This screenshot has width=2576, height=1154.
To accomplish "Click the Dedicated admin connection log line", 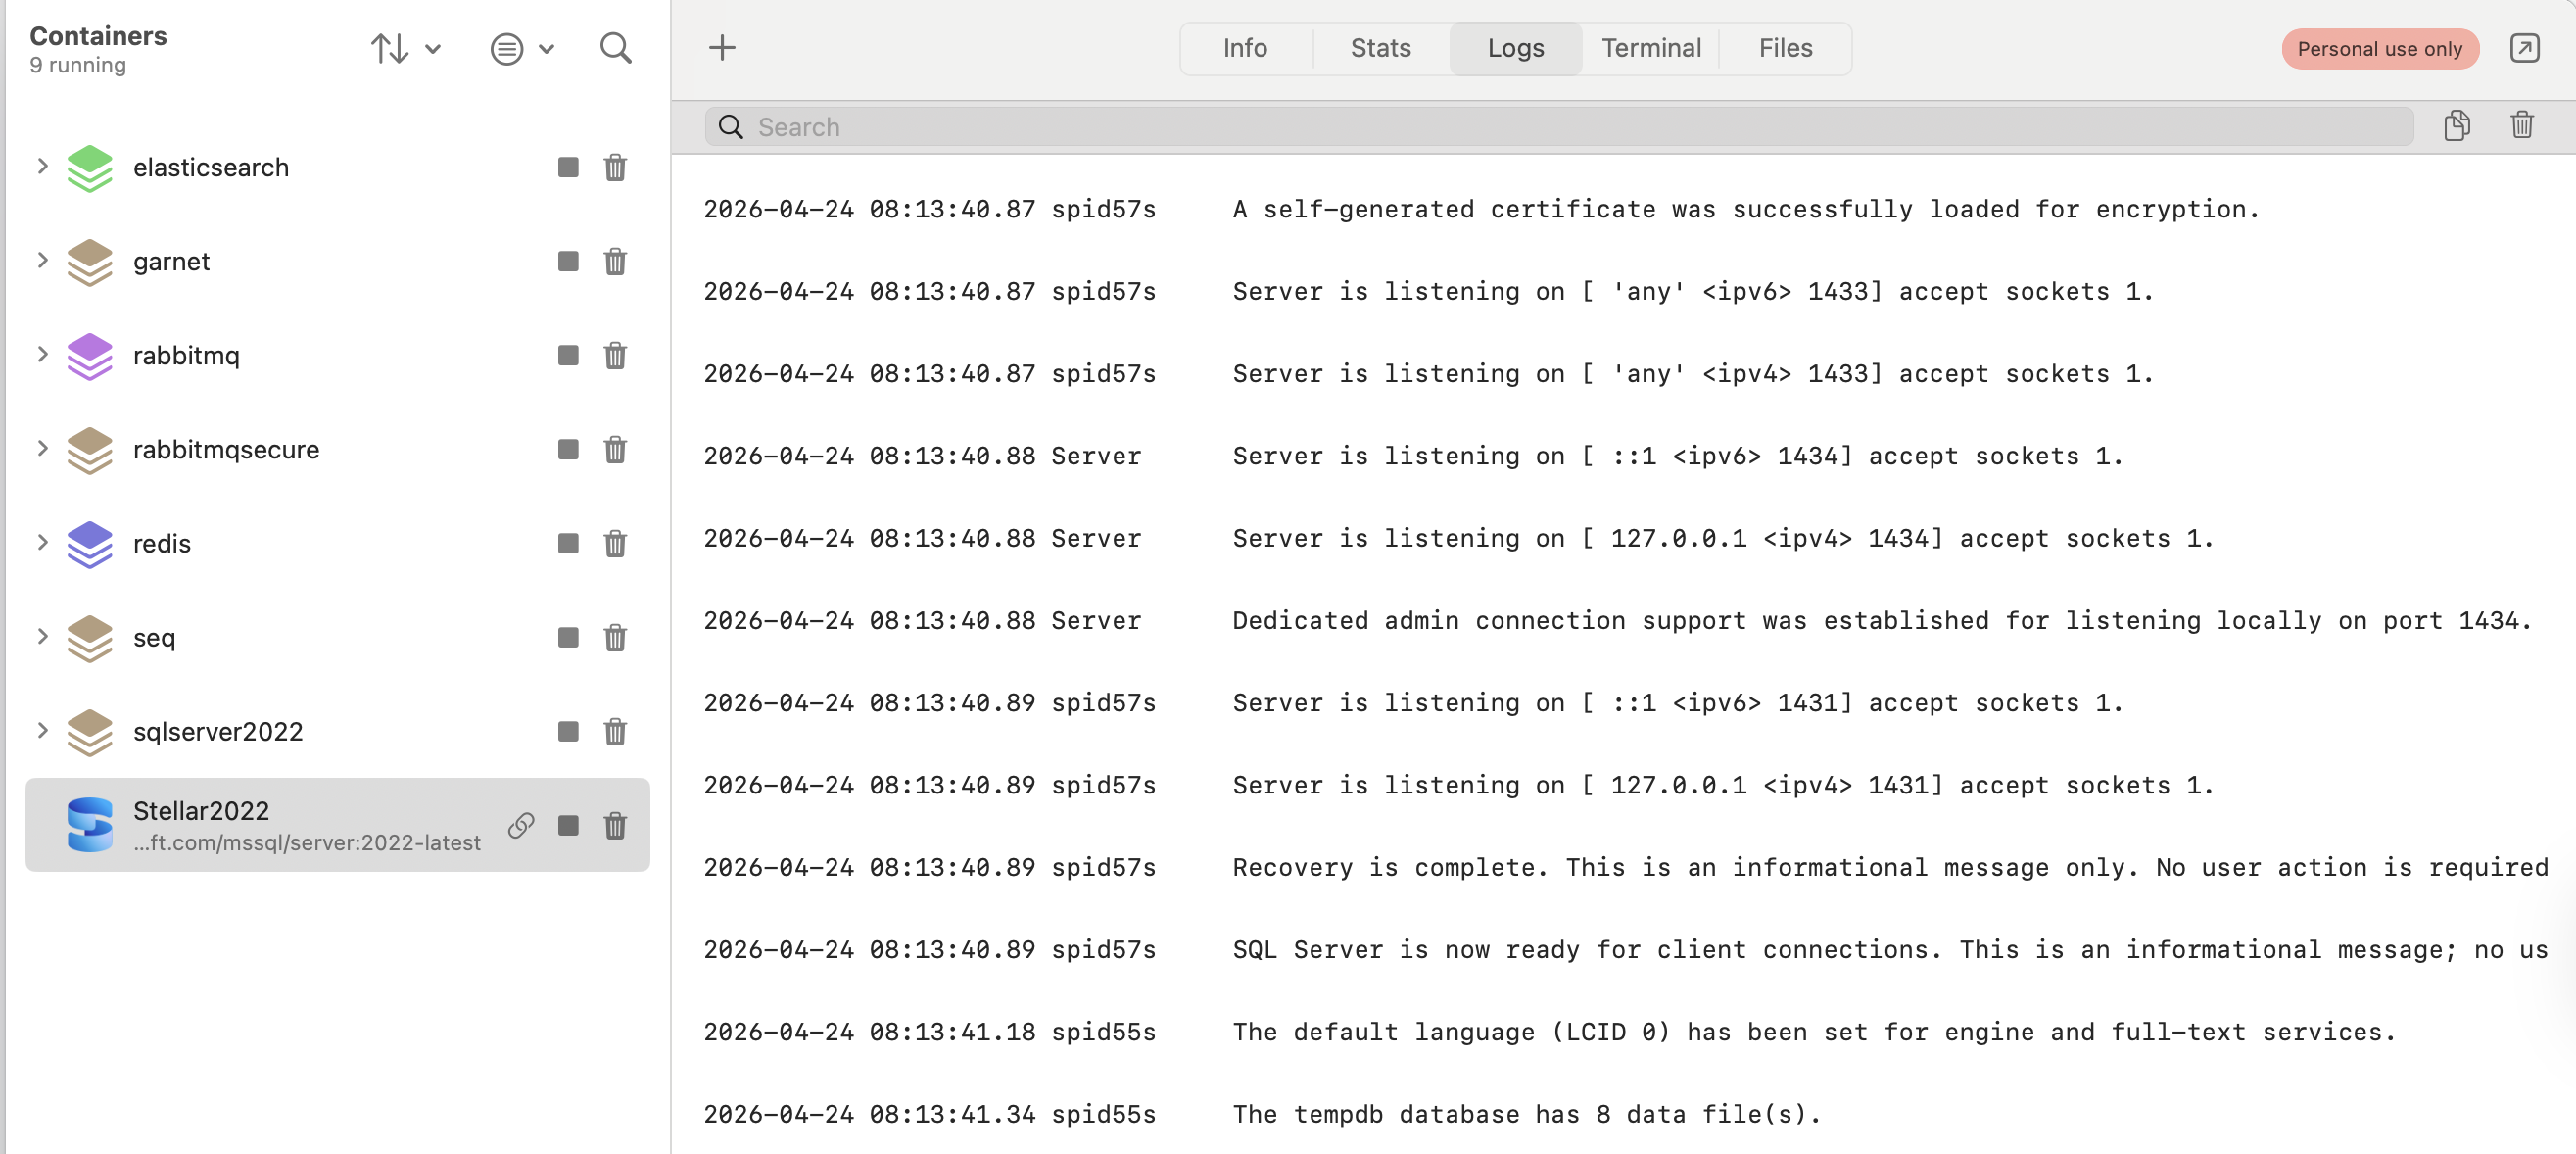I will point(1617,620).
